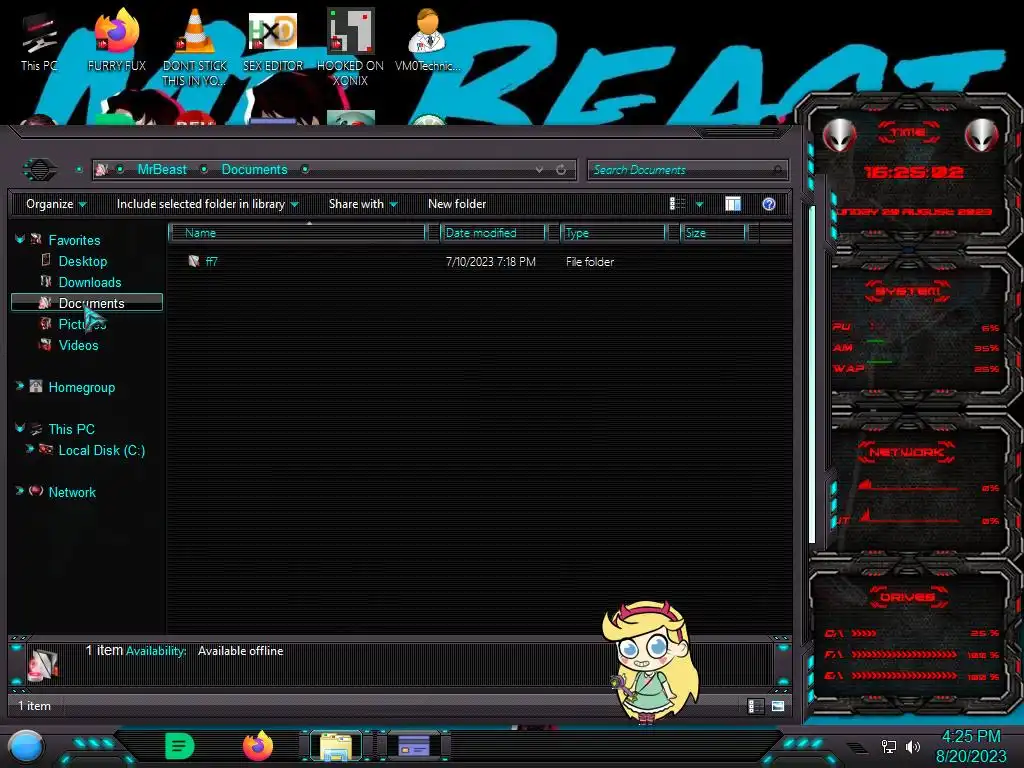This screenshot has width=1024, height=768.
Task: Change view using the view icon
Action: coord(677,204)
